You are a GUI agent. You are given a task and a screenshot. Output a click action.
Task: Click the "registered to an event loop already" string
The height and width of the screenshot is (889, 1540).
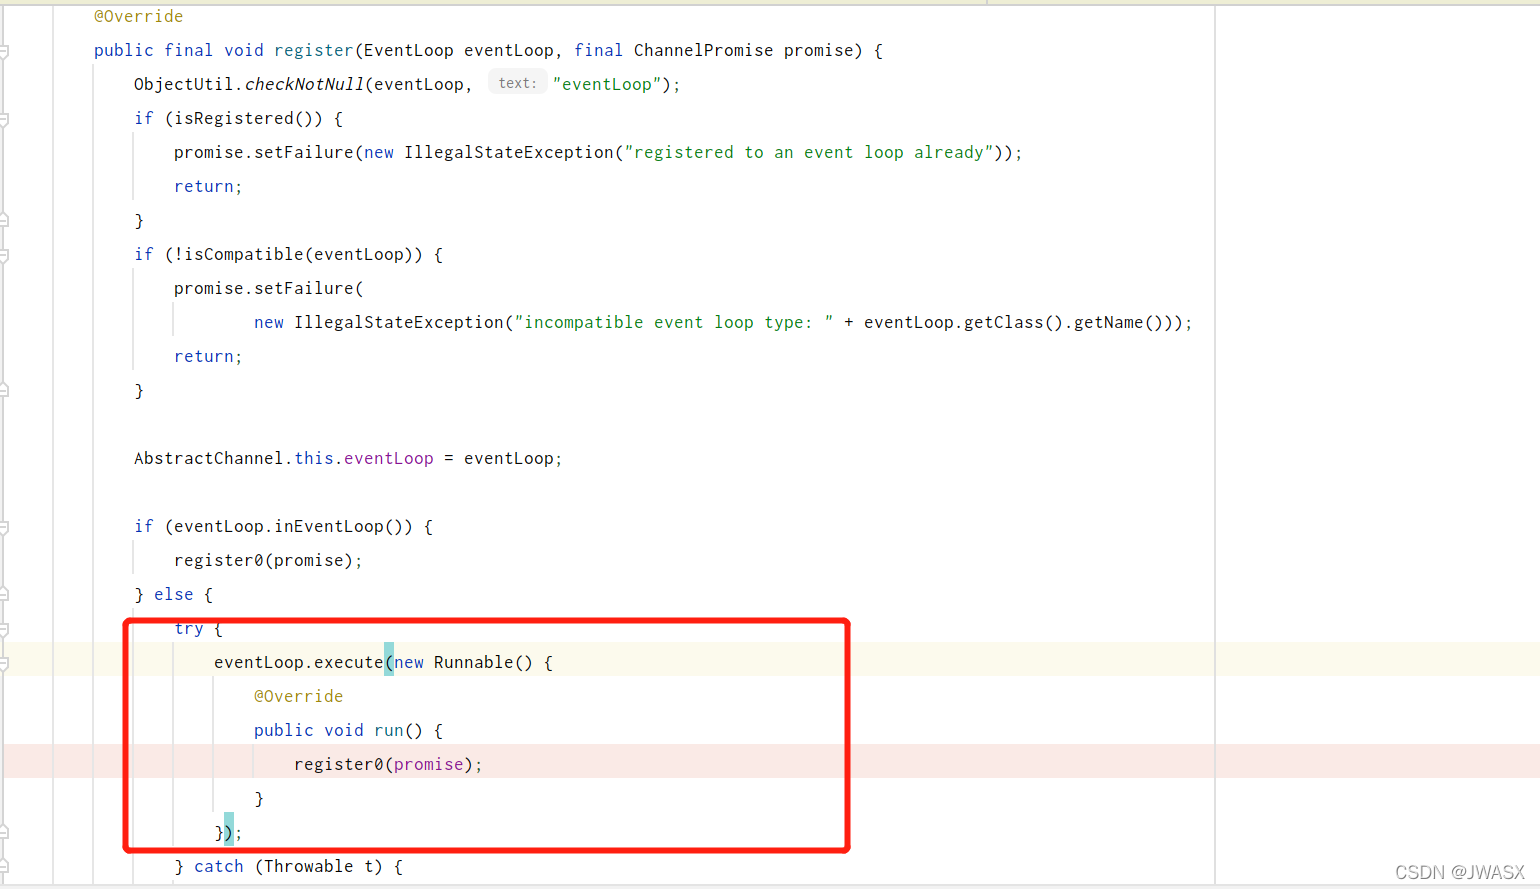tap(808, 153)
